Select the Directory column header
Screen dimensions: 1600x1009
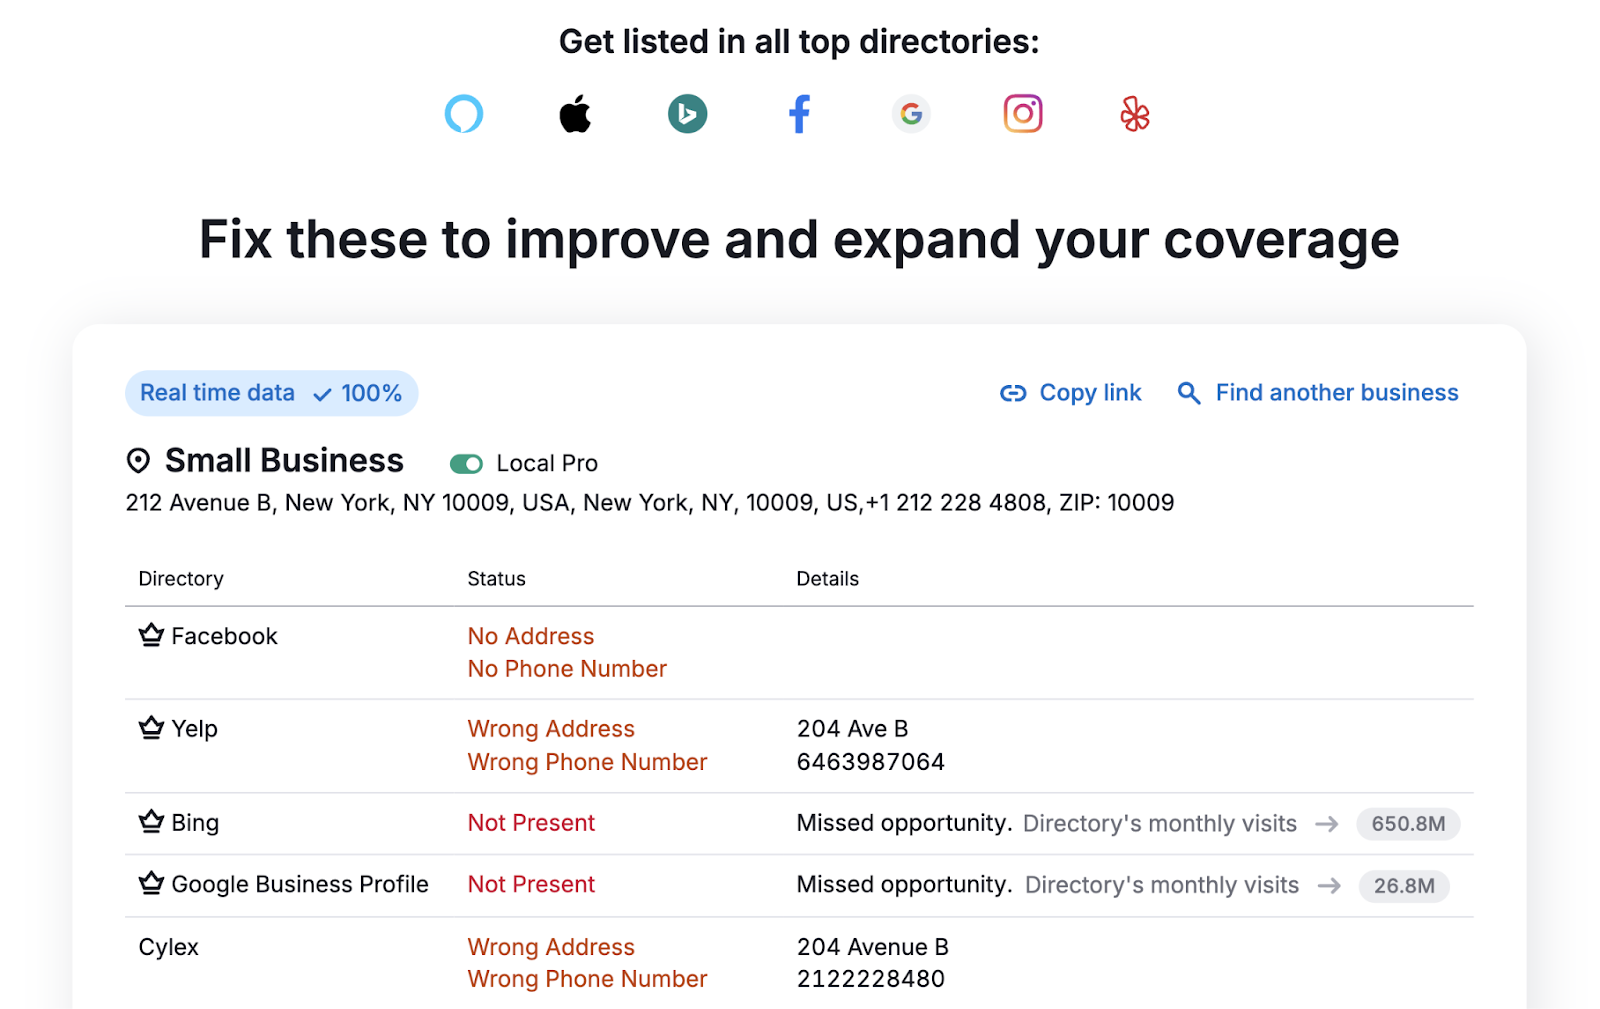[x=181, y=578]
